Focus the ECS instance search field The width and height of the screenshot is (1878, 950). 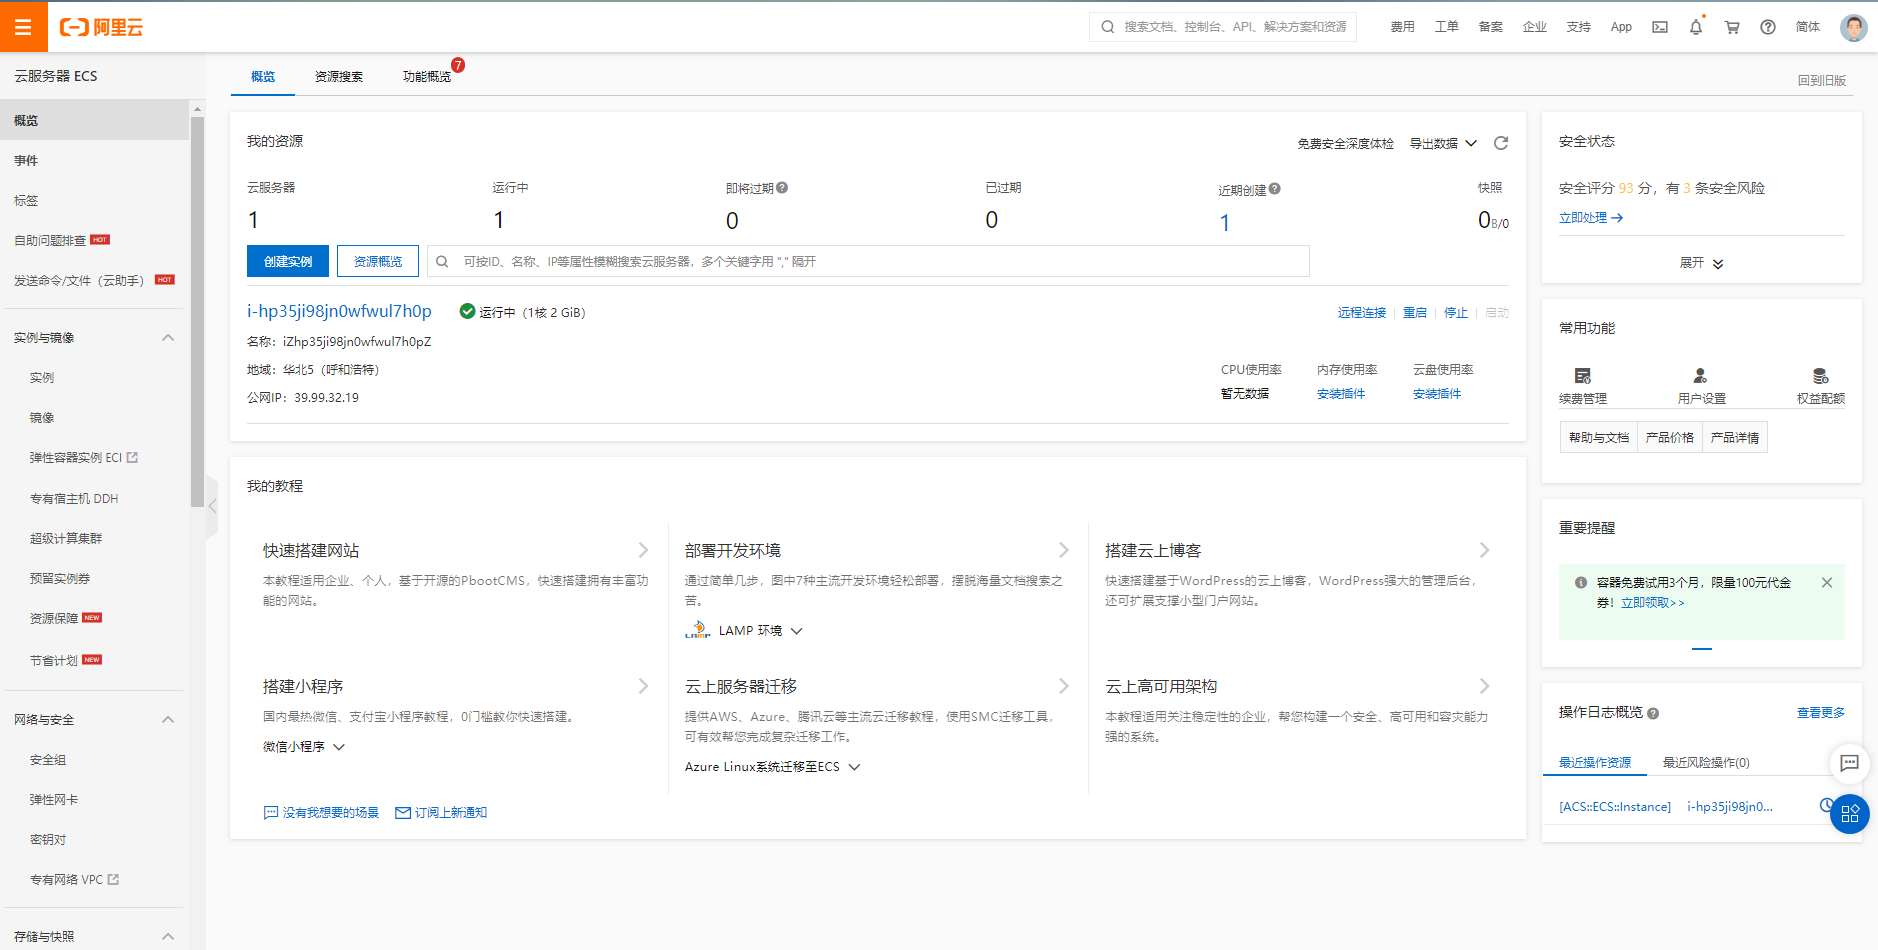pos(868,261)
